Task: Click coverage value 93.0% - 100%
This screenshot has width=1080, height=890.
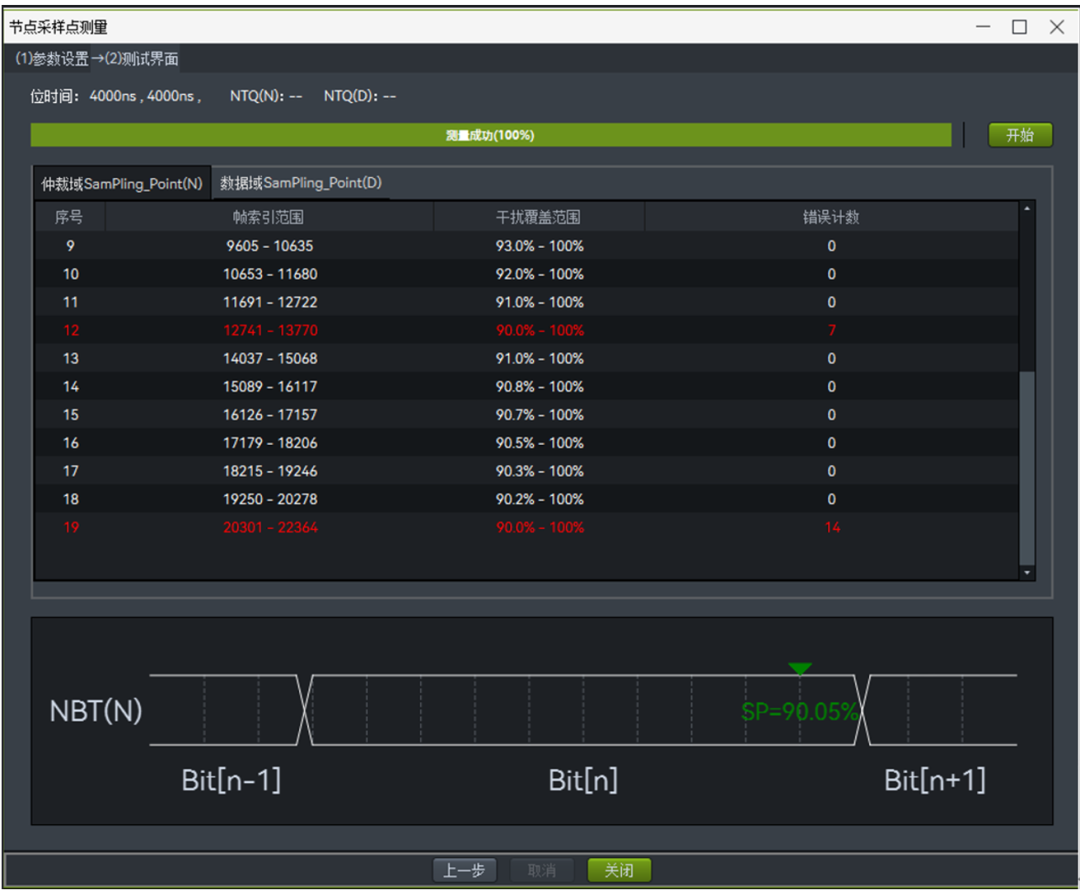Action: [x=539, y=246]
